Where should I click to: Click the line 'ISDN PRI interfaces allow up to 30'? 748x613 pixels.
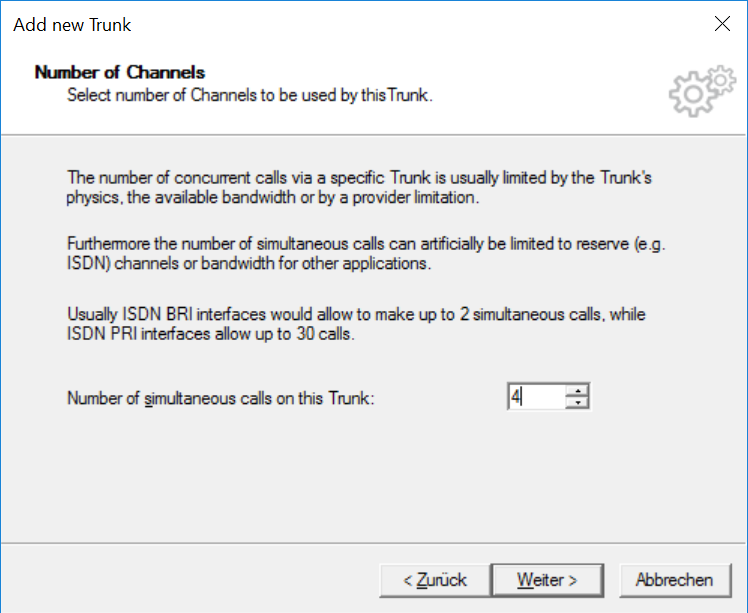(x=210, y=333)
